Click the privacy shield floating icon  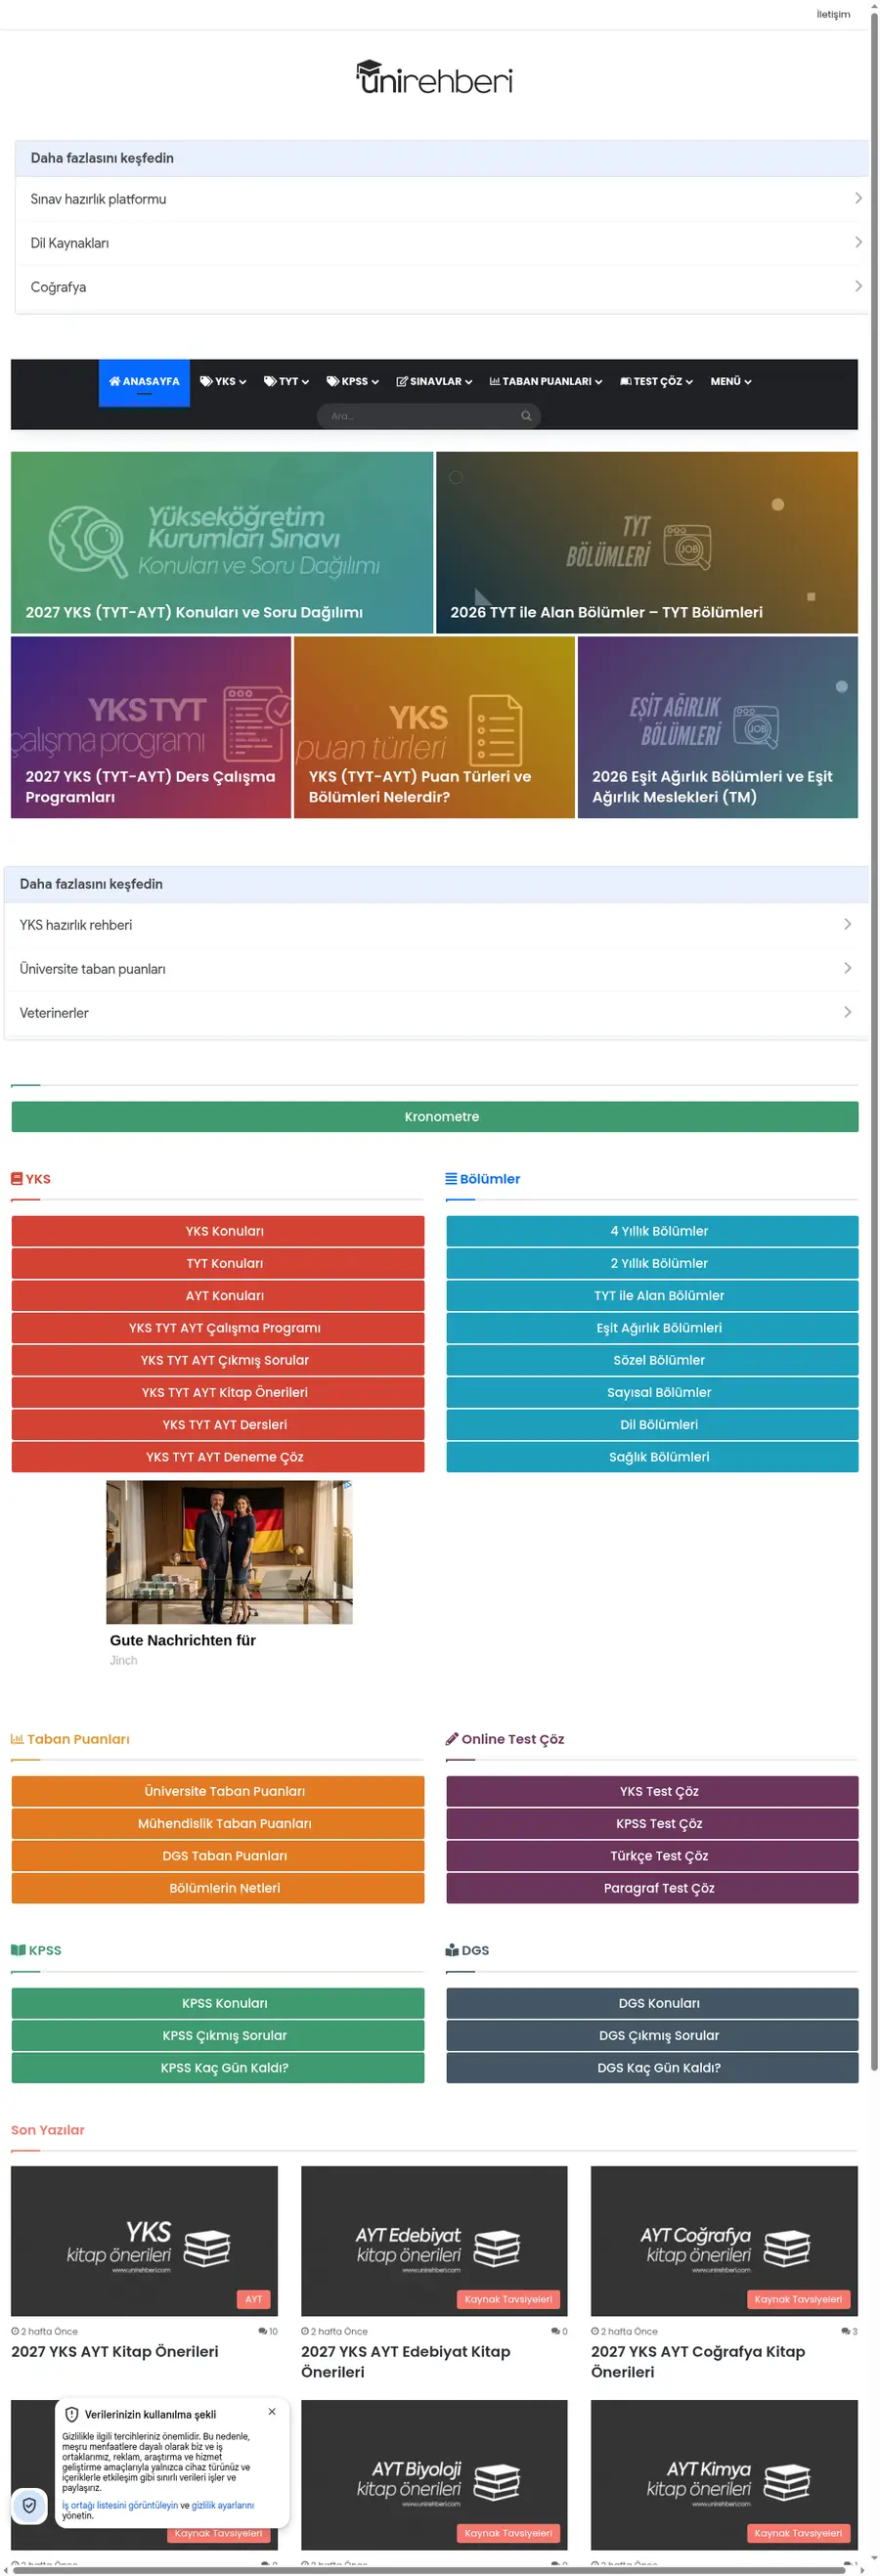pyautogui.click(x=29, y=2505)
